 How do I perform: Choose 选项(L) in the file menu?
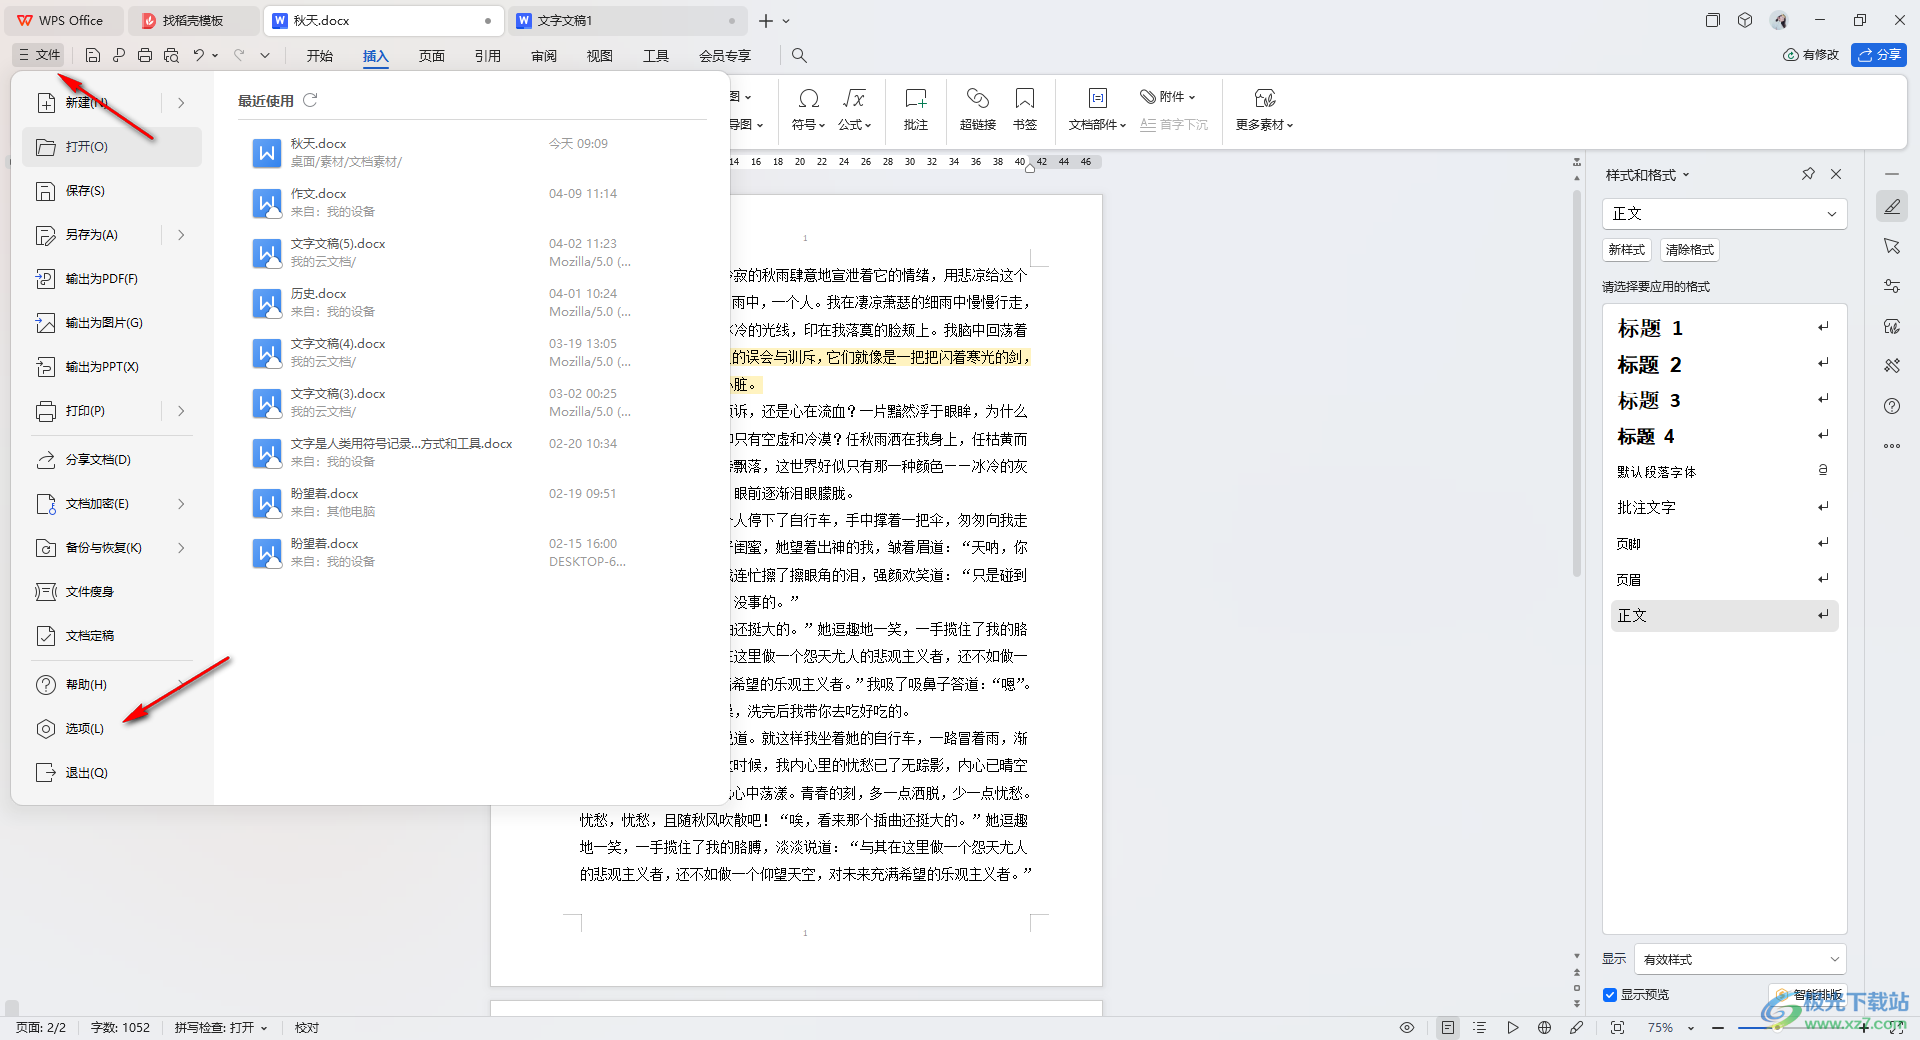pos(112,729)
